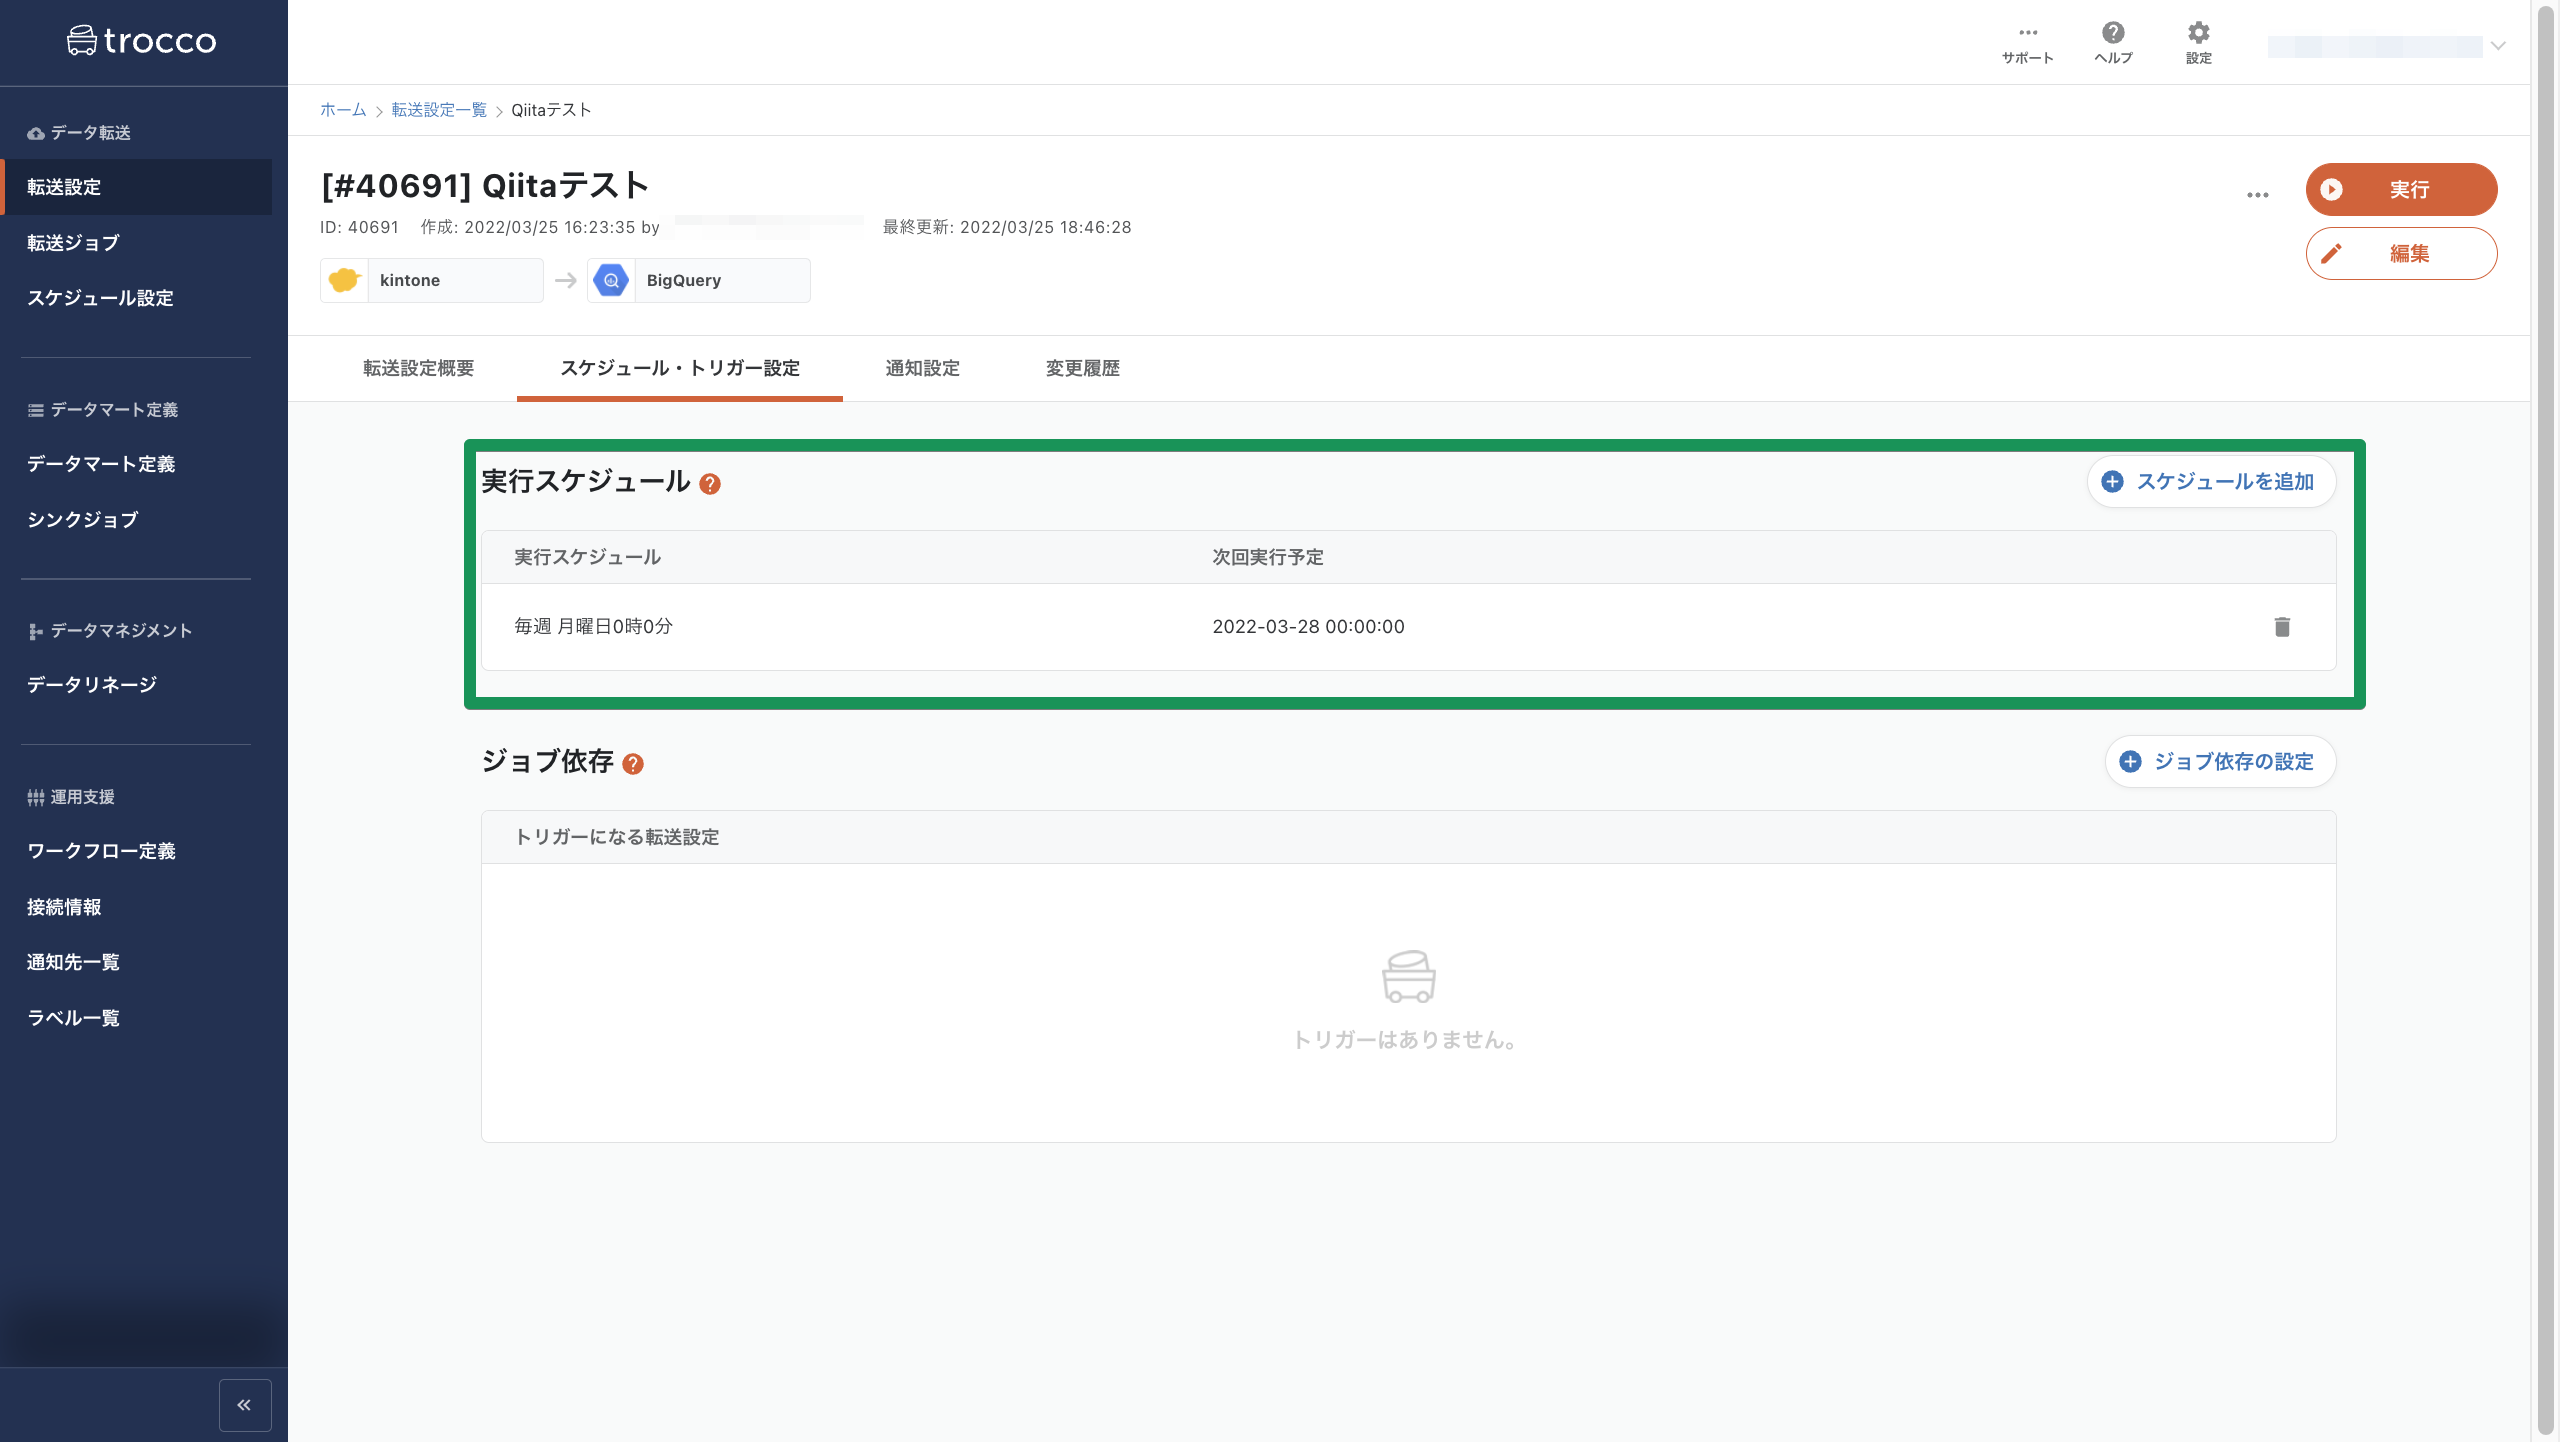The height and width of the screenshot is (1442, 2560).
Task: Expand the user account dropdown chevron
Action: [x=2498, y=46]
